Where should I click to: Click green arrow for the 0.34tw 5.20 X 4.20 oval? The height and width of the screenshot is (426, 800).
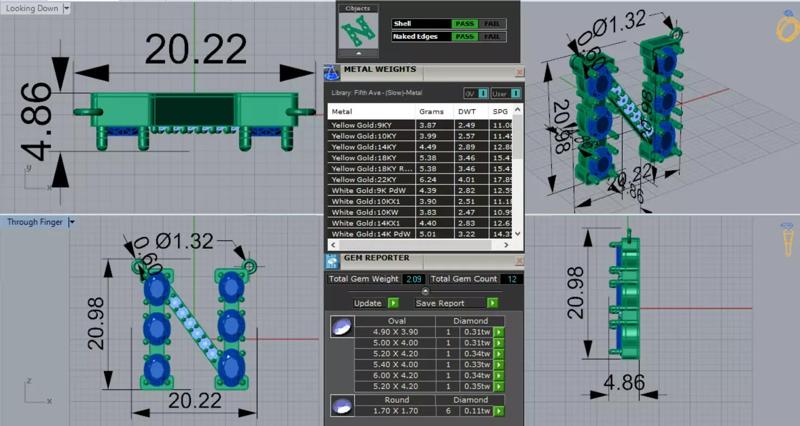pos(498,354)
